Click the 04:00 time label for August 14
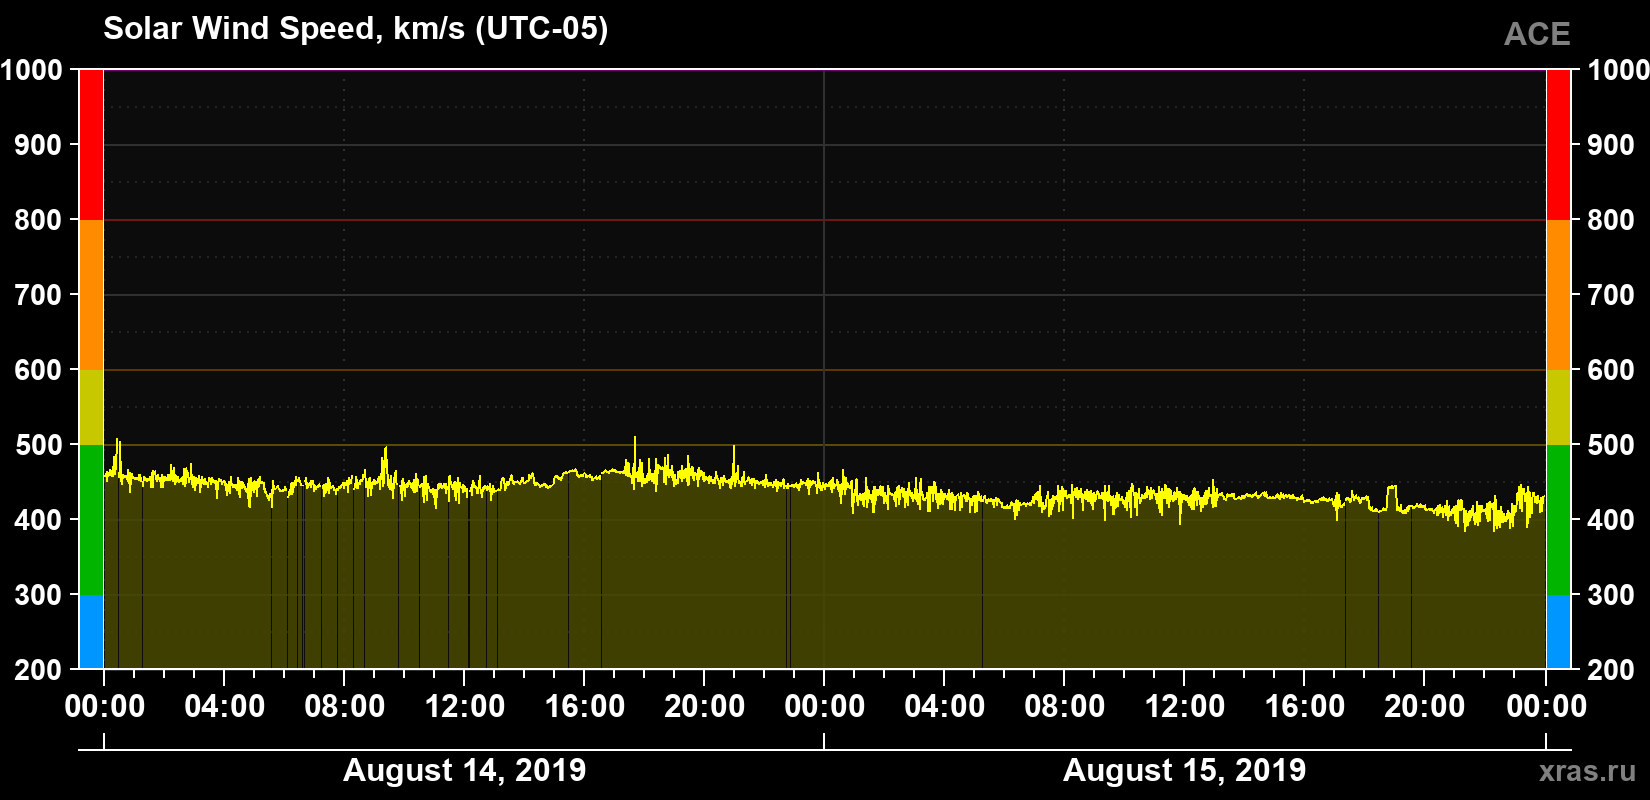 224,707
